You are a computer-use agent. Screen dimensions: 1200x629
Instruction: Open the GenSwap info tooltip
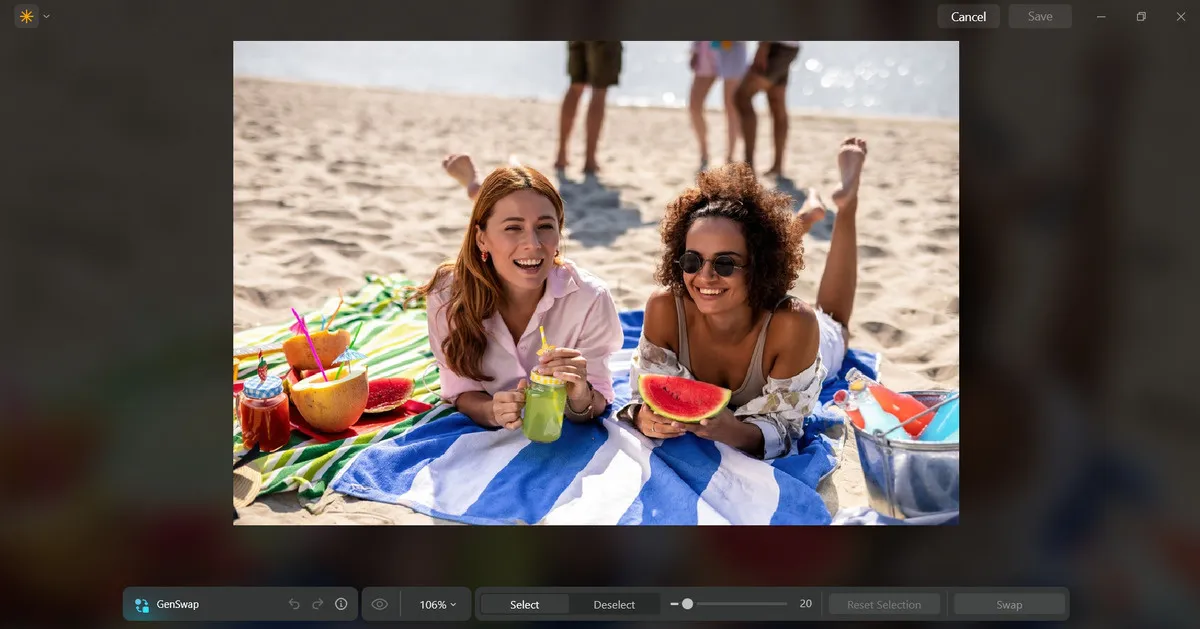pos(341,604)
